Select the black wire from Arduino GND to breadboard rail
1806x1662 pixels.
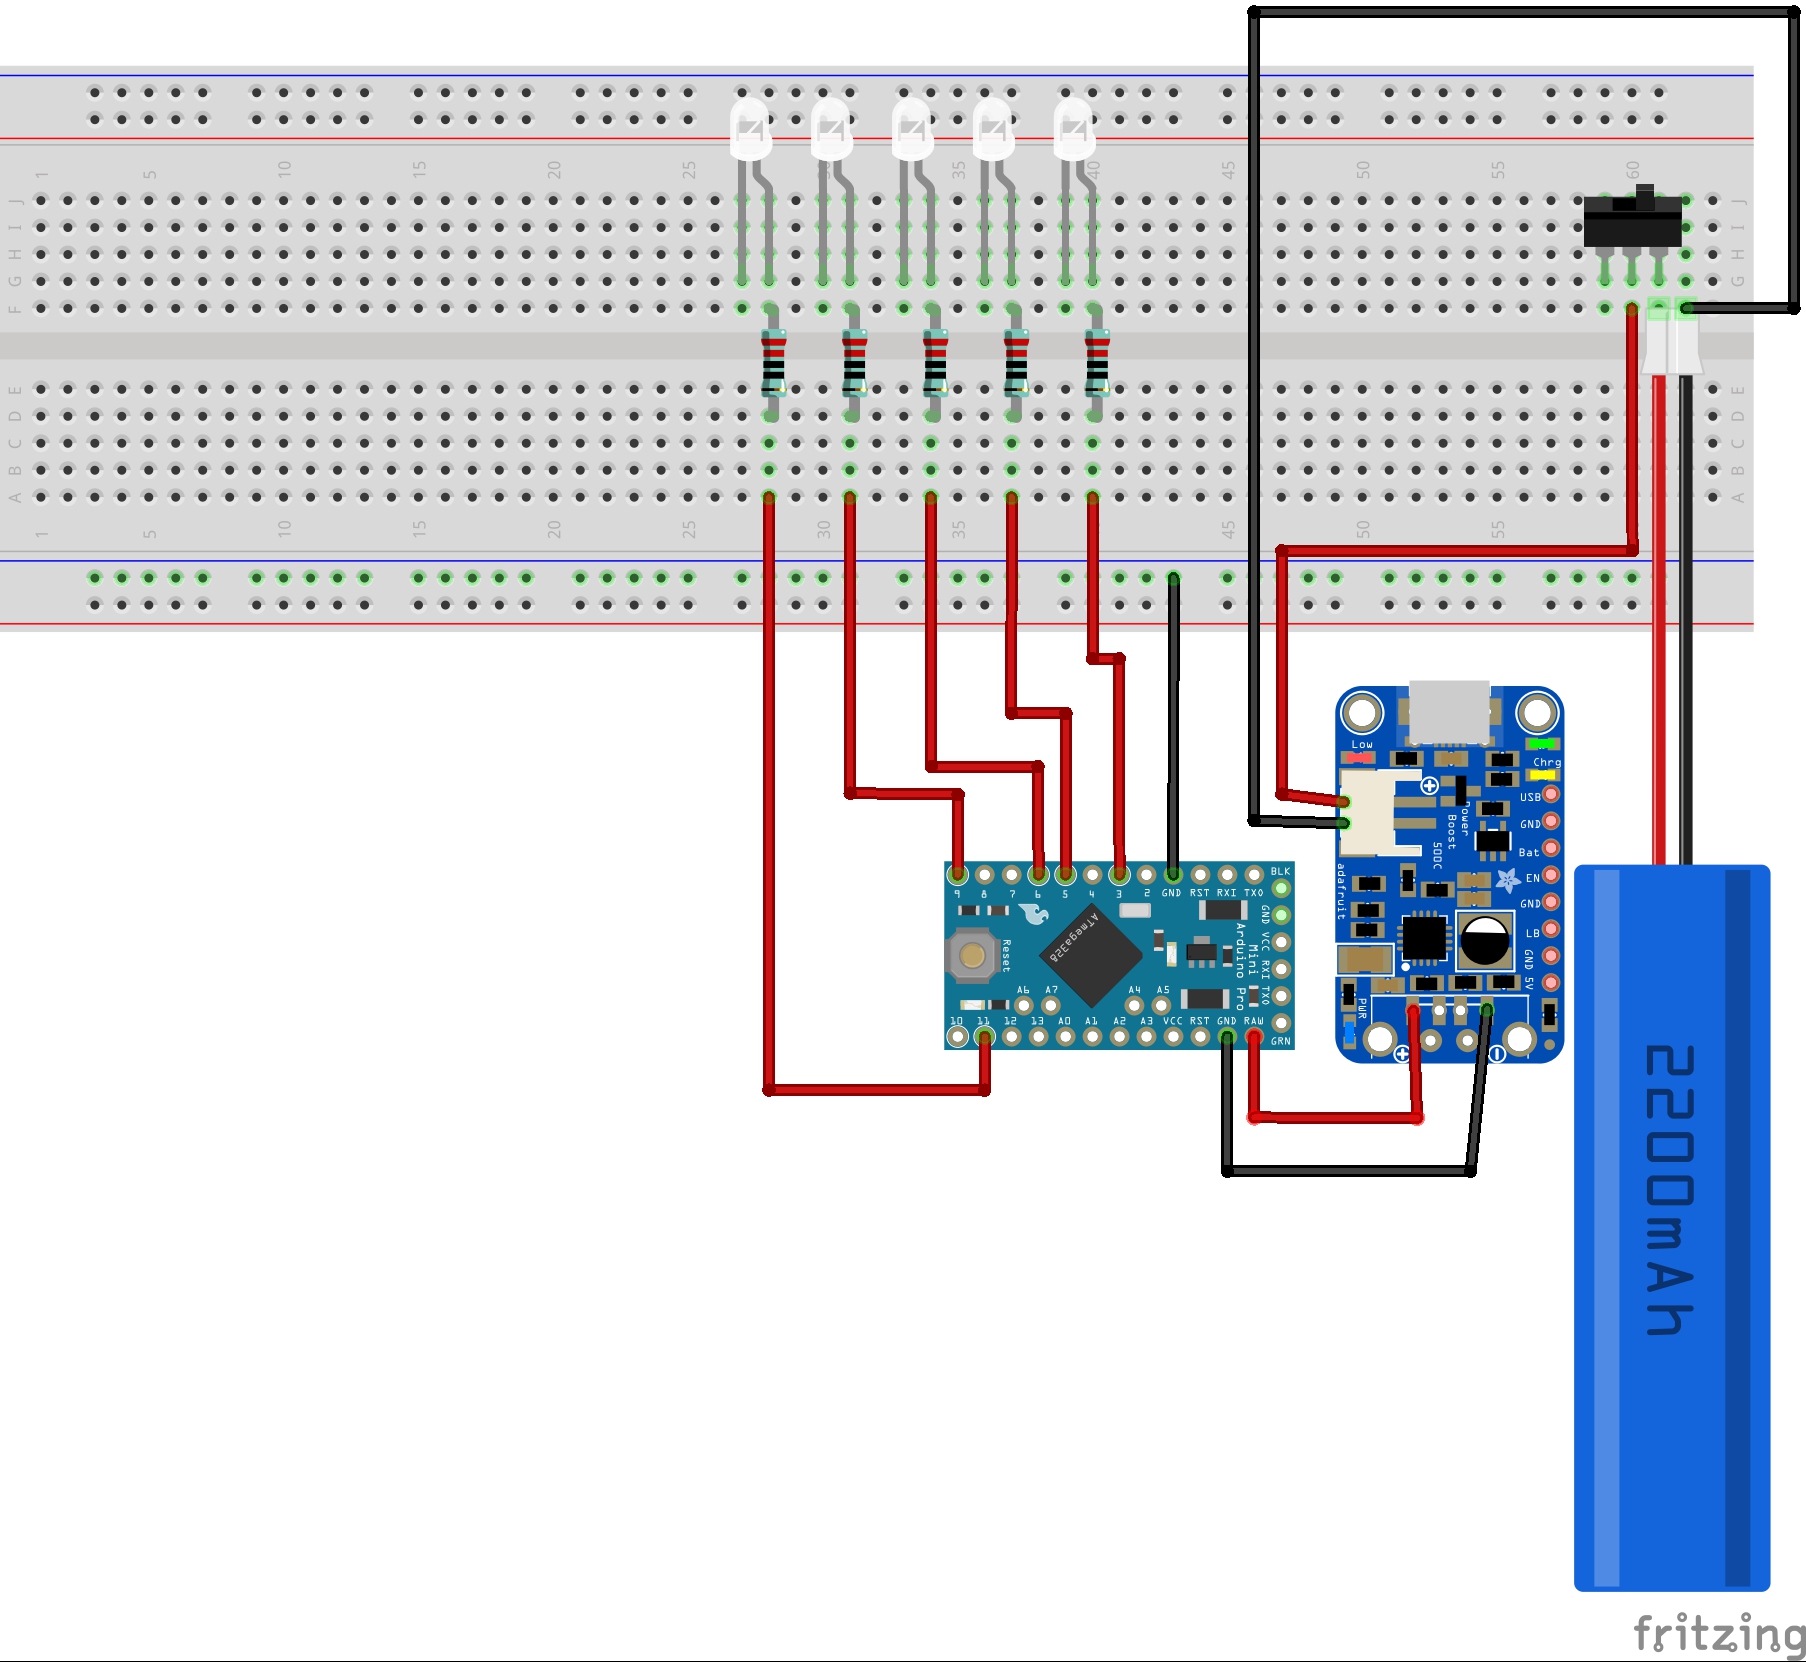pos(1173,725)
